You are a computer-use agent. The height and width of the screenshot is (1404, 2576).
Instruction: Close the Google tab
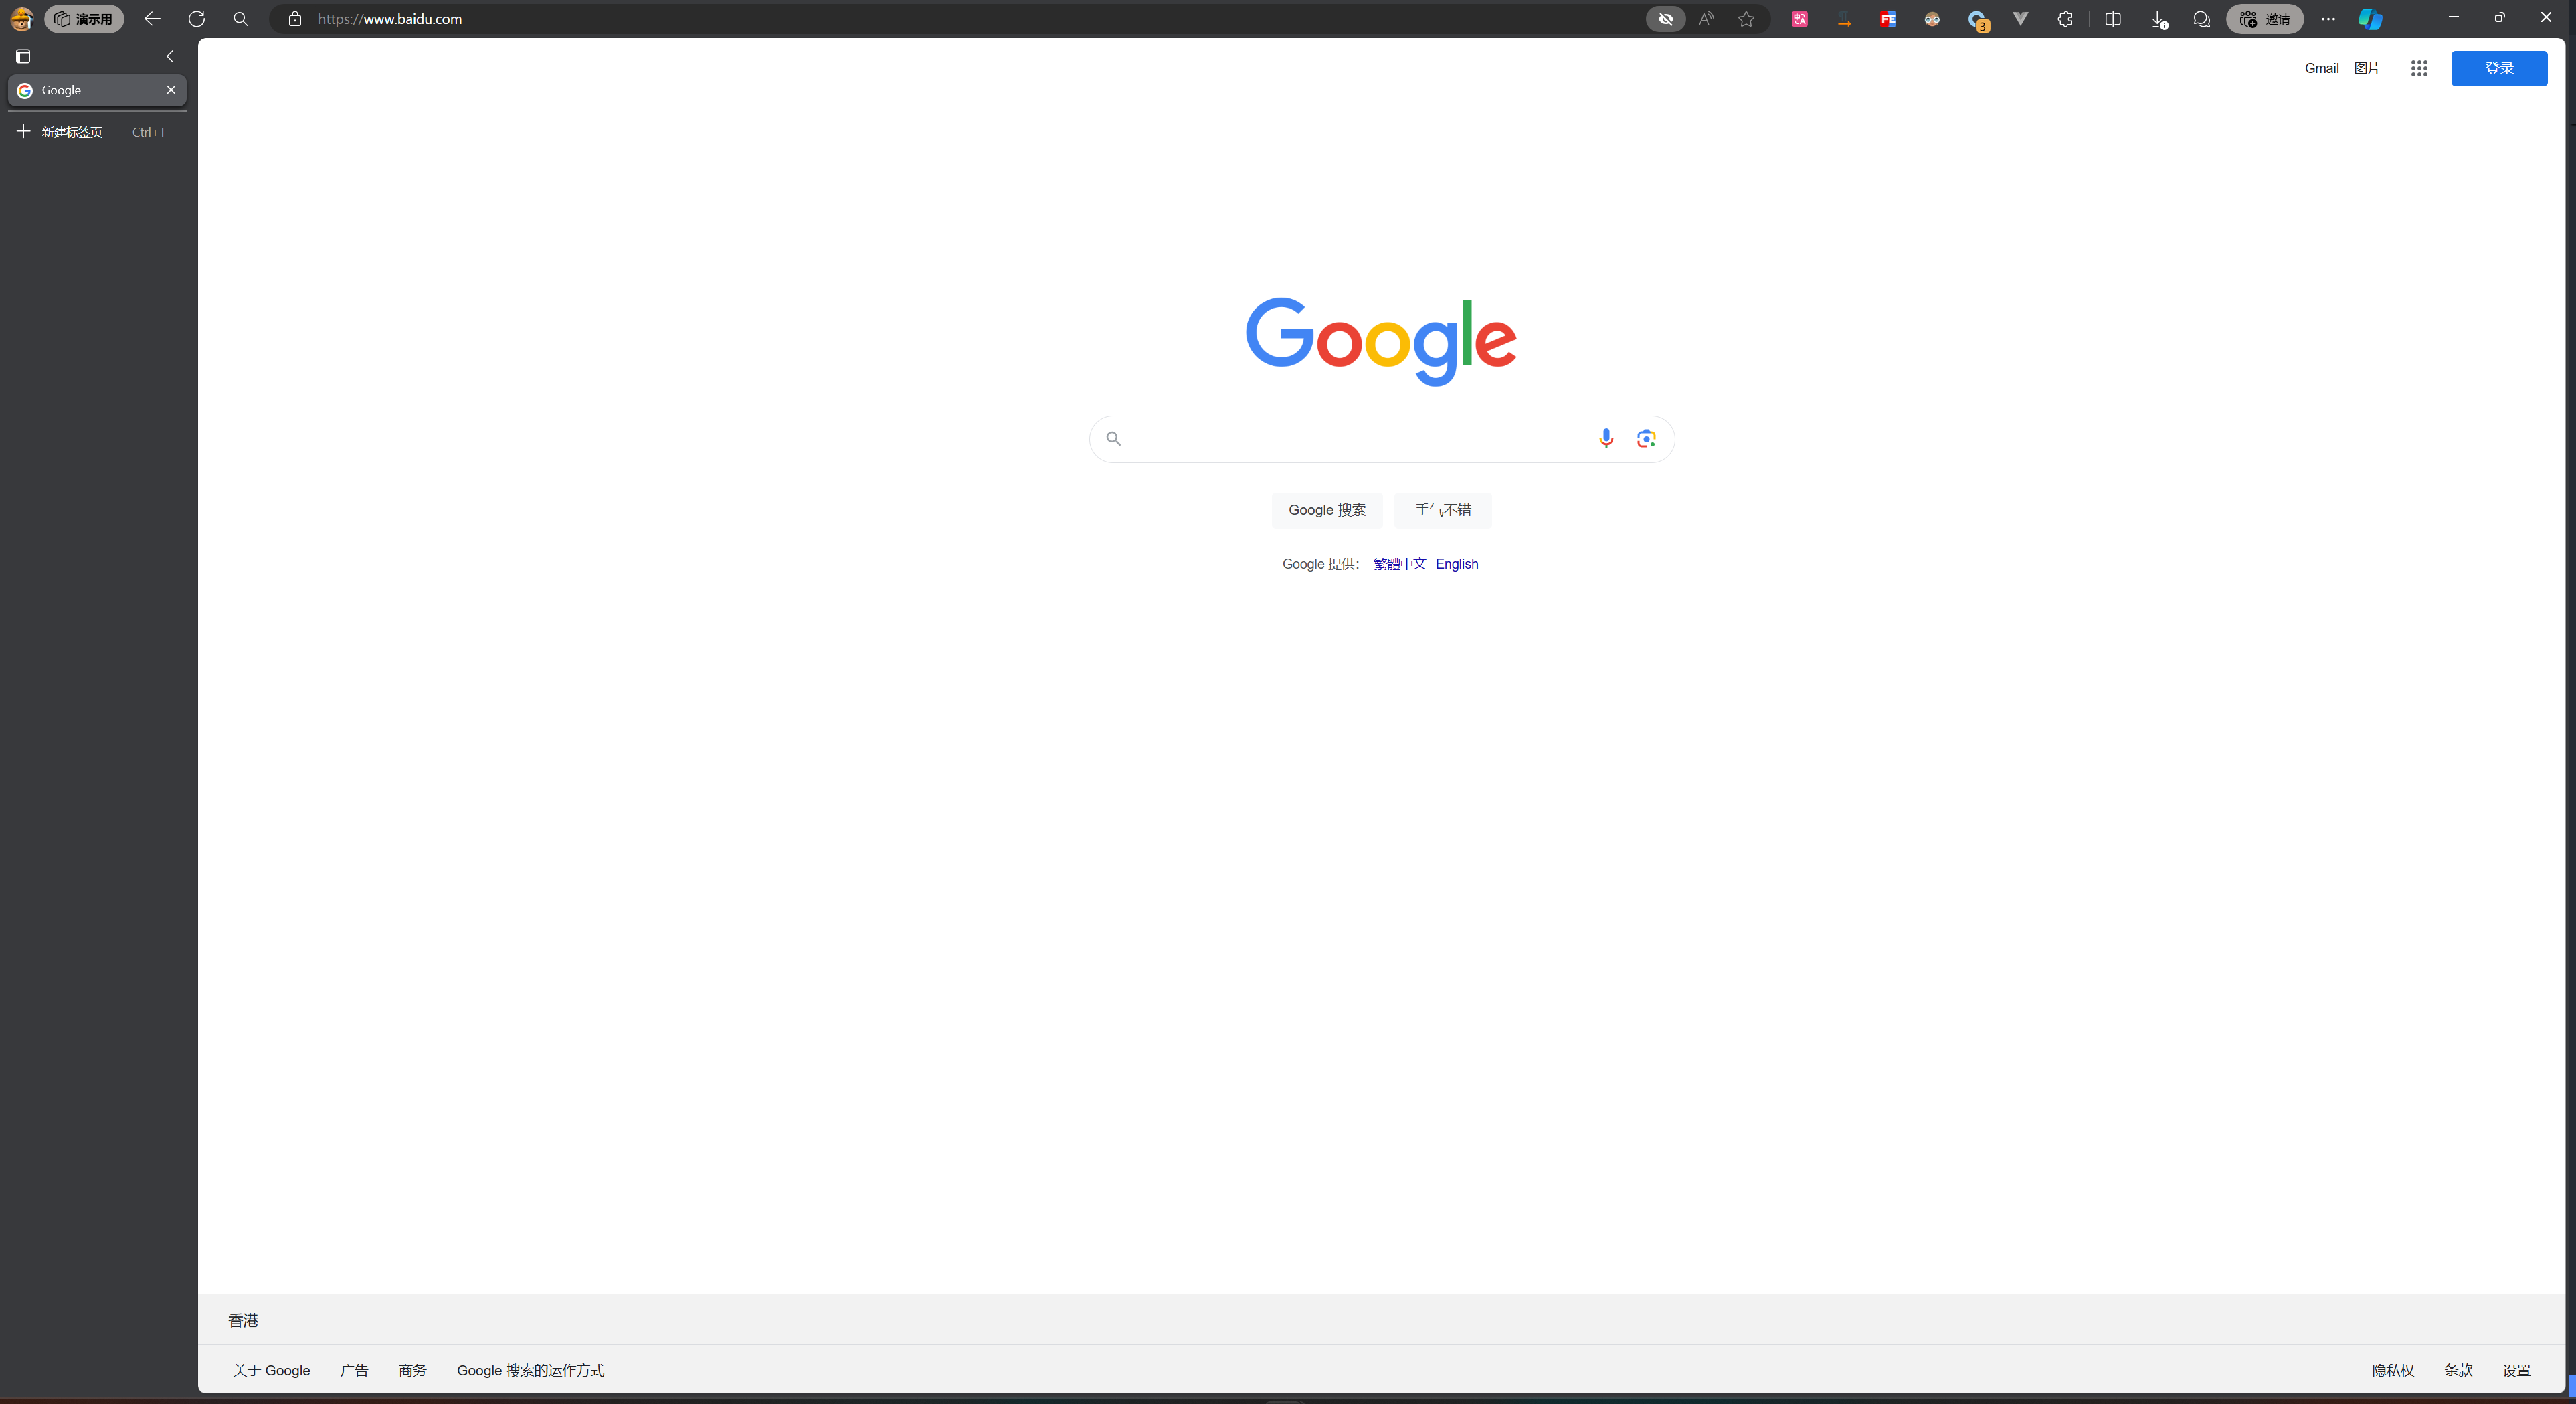click(171, 90)
